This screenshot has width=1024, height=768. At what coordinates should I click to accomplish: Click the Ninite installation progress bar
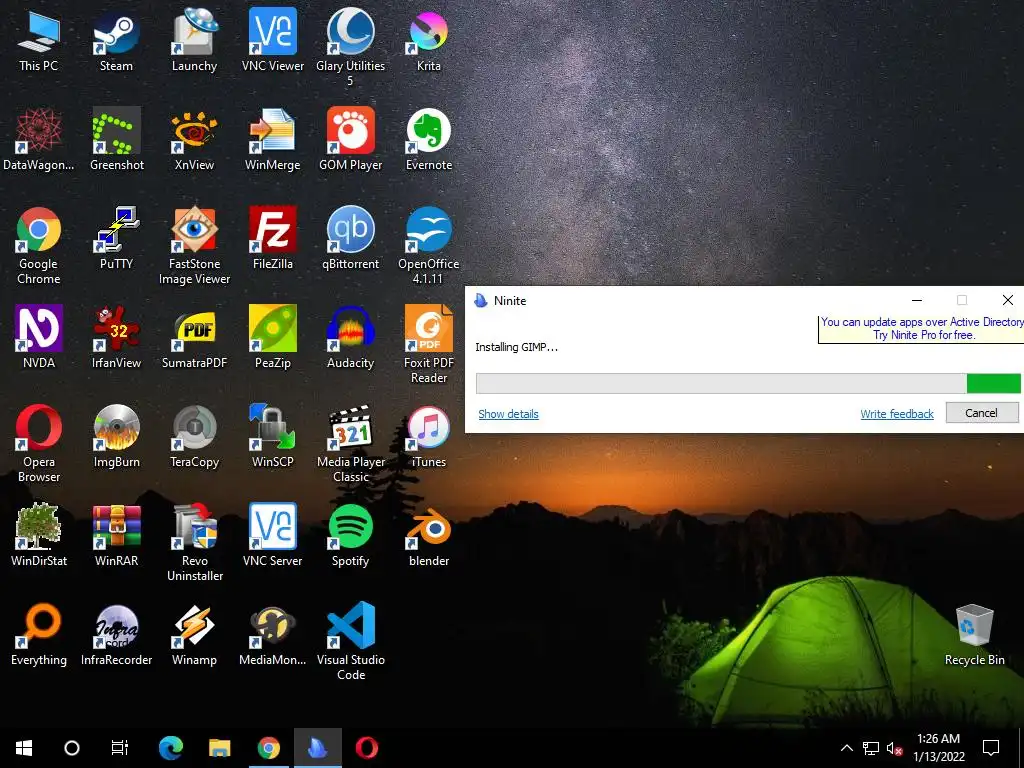[748, 383]
